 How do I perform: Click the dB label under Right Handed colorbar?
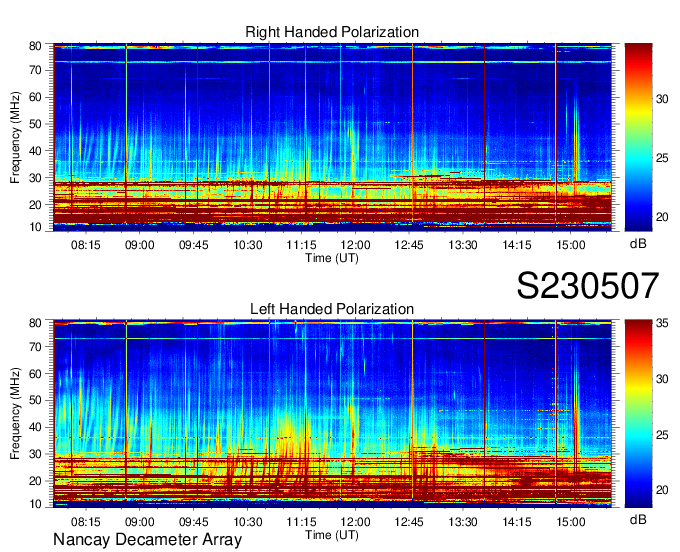[638, 244]
